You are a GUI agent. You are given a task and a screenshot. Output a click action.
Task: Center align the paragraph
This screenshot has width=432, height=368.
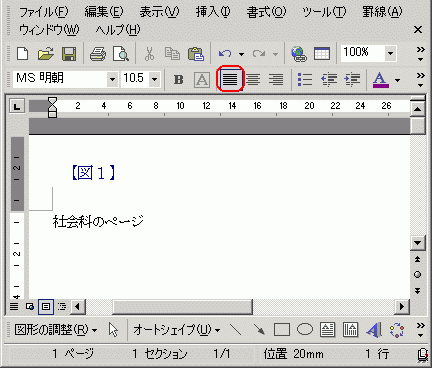[x=253, y=79]
